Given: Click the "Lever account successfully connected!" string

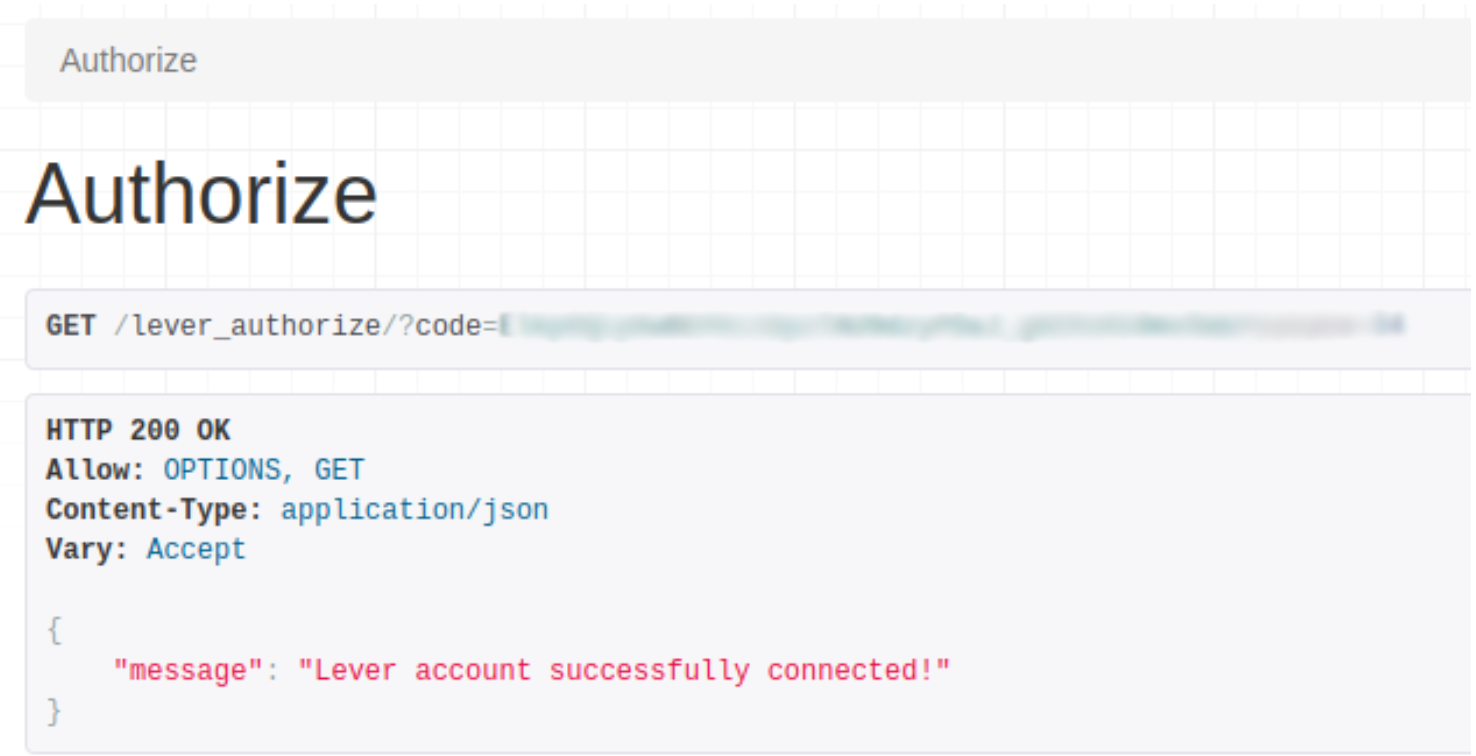Looking at the screenshot, I should [624, 670].
